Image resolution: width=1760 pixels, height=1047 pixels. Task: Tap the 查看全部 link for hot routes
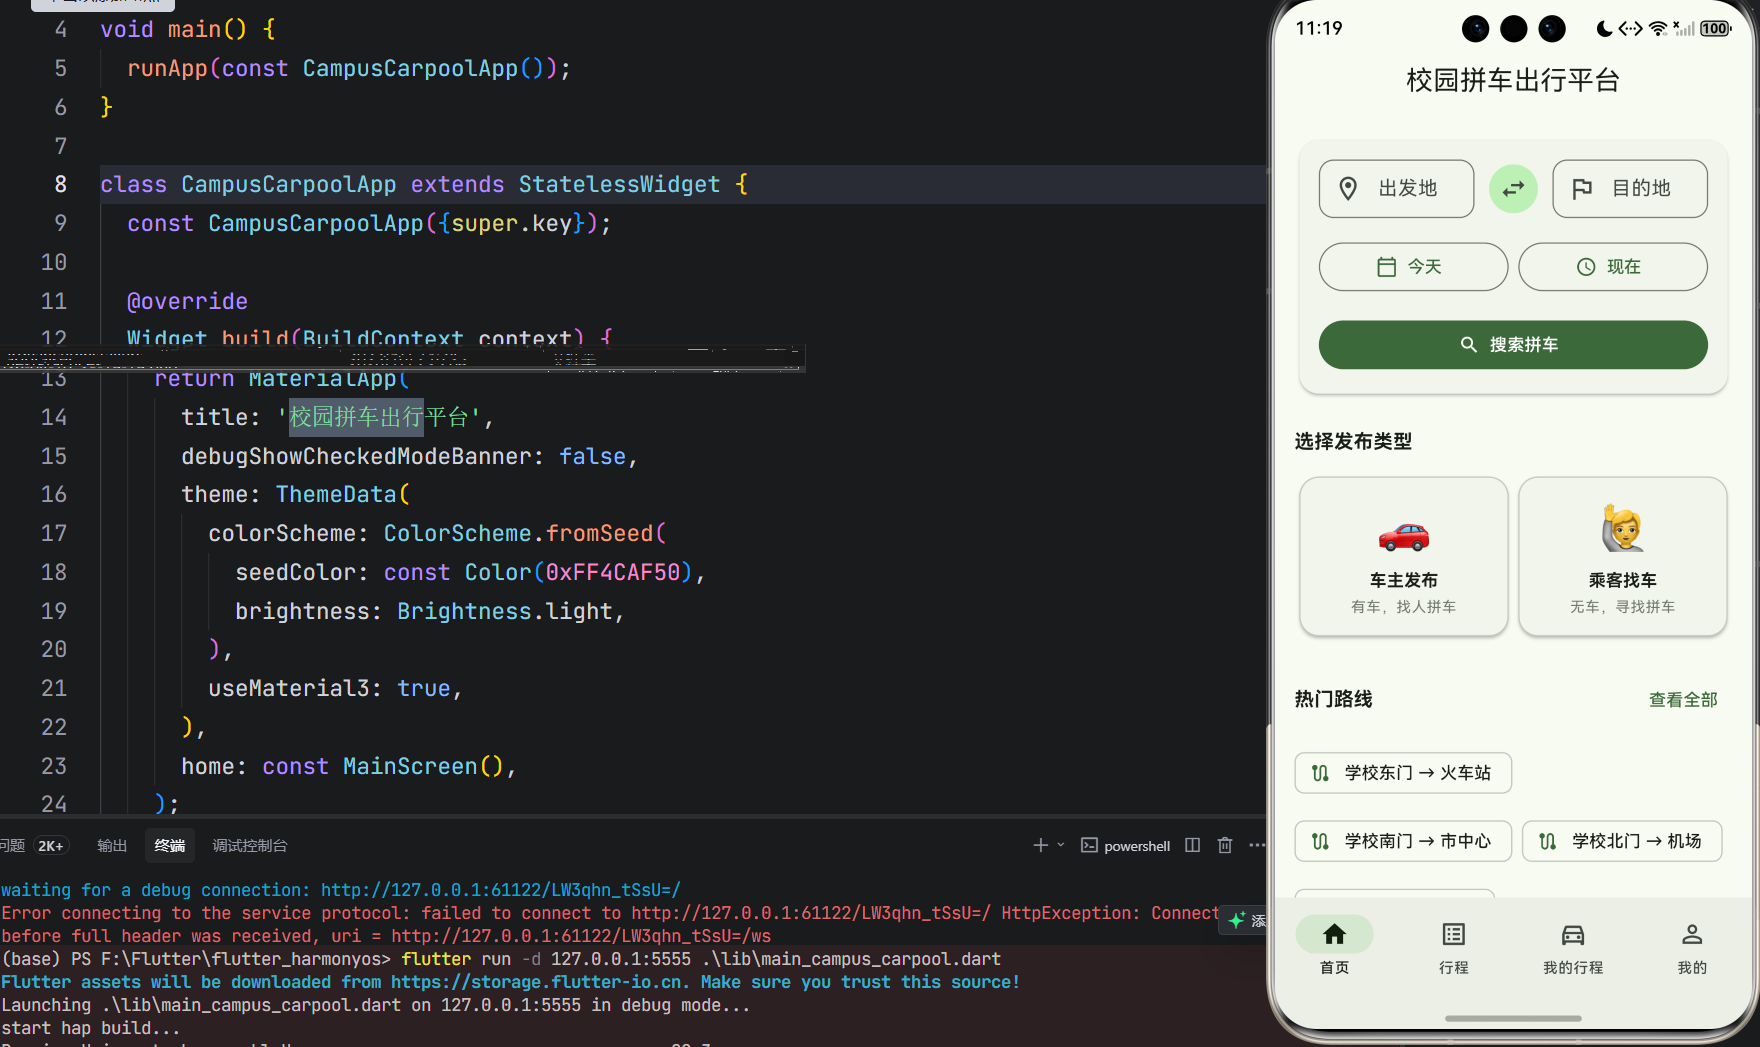[x=1683, y=700]
